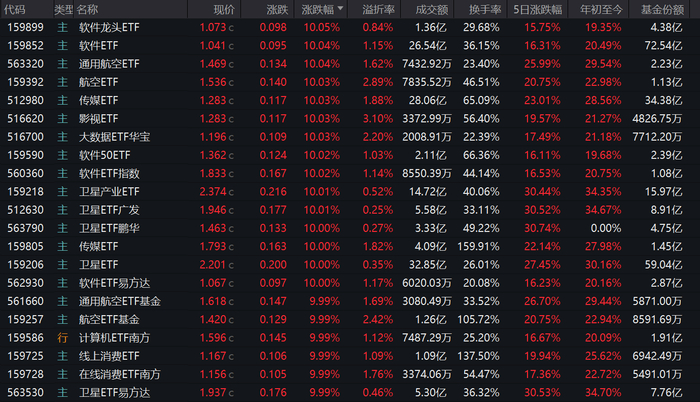This screenshot has width=700, height=402.
Task: Click price 2.374 of 卫星产业ETF
Action: (x=213, y=192)
